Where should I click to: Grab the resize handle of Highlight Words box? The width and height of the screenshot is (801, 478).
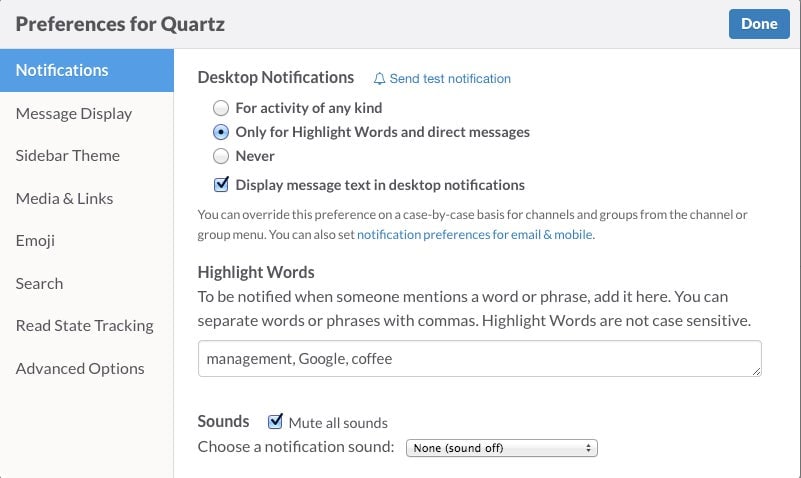tap(757, 371)
